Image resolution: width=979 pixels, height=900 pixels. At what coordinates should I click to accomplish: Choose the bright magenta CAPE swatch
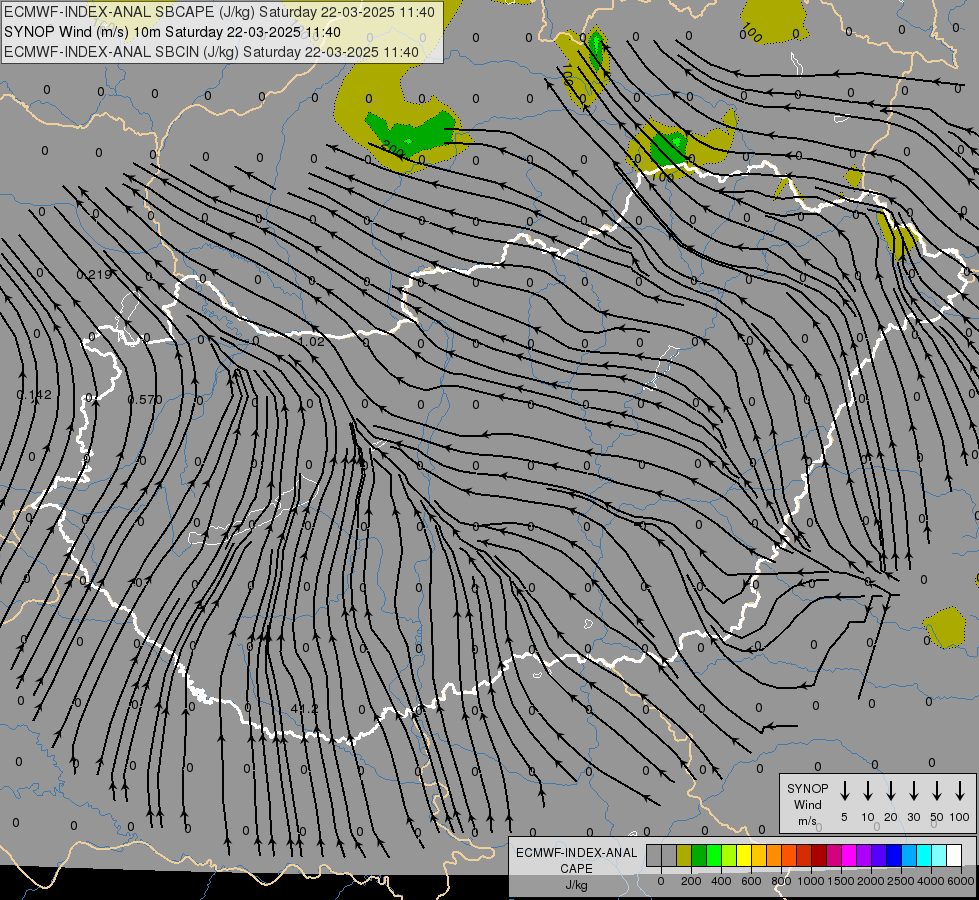coord(849,855)
